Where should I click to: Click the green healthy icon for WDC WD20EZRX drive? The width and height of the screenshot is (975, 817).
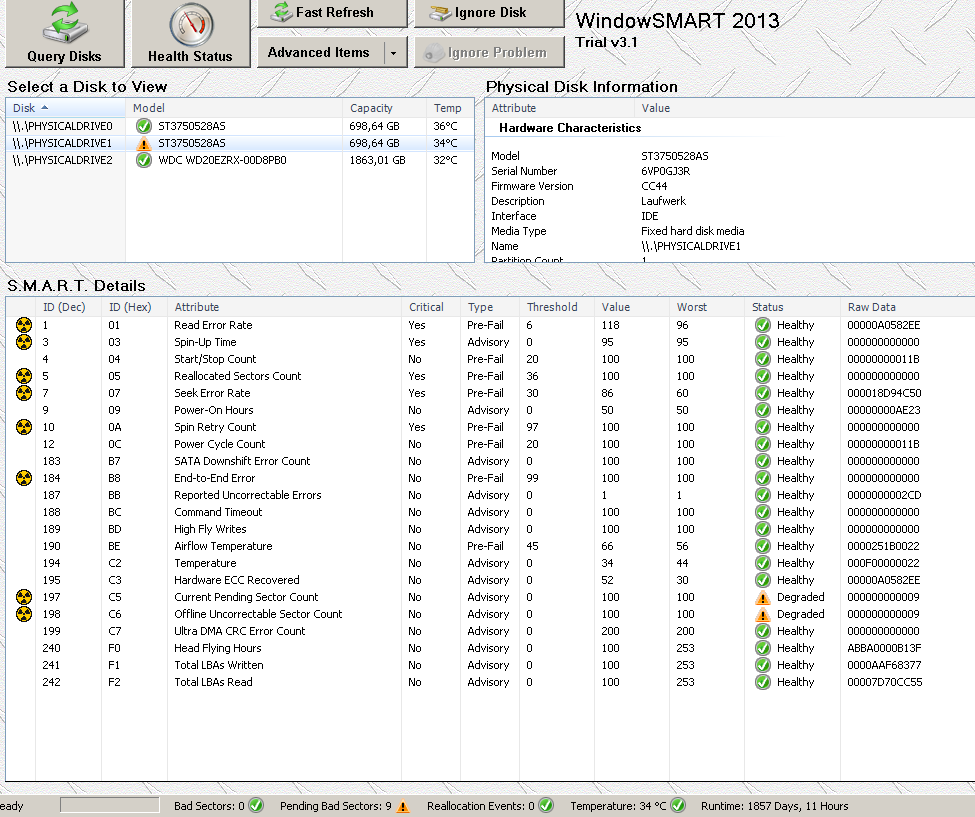(144, 160)
